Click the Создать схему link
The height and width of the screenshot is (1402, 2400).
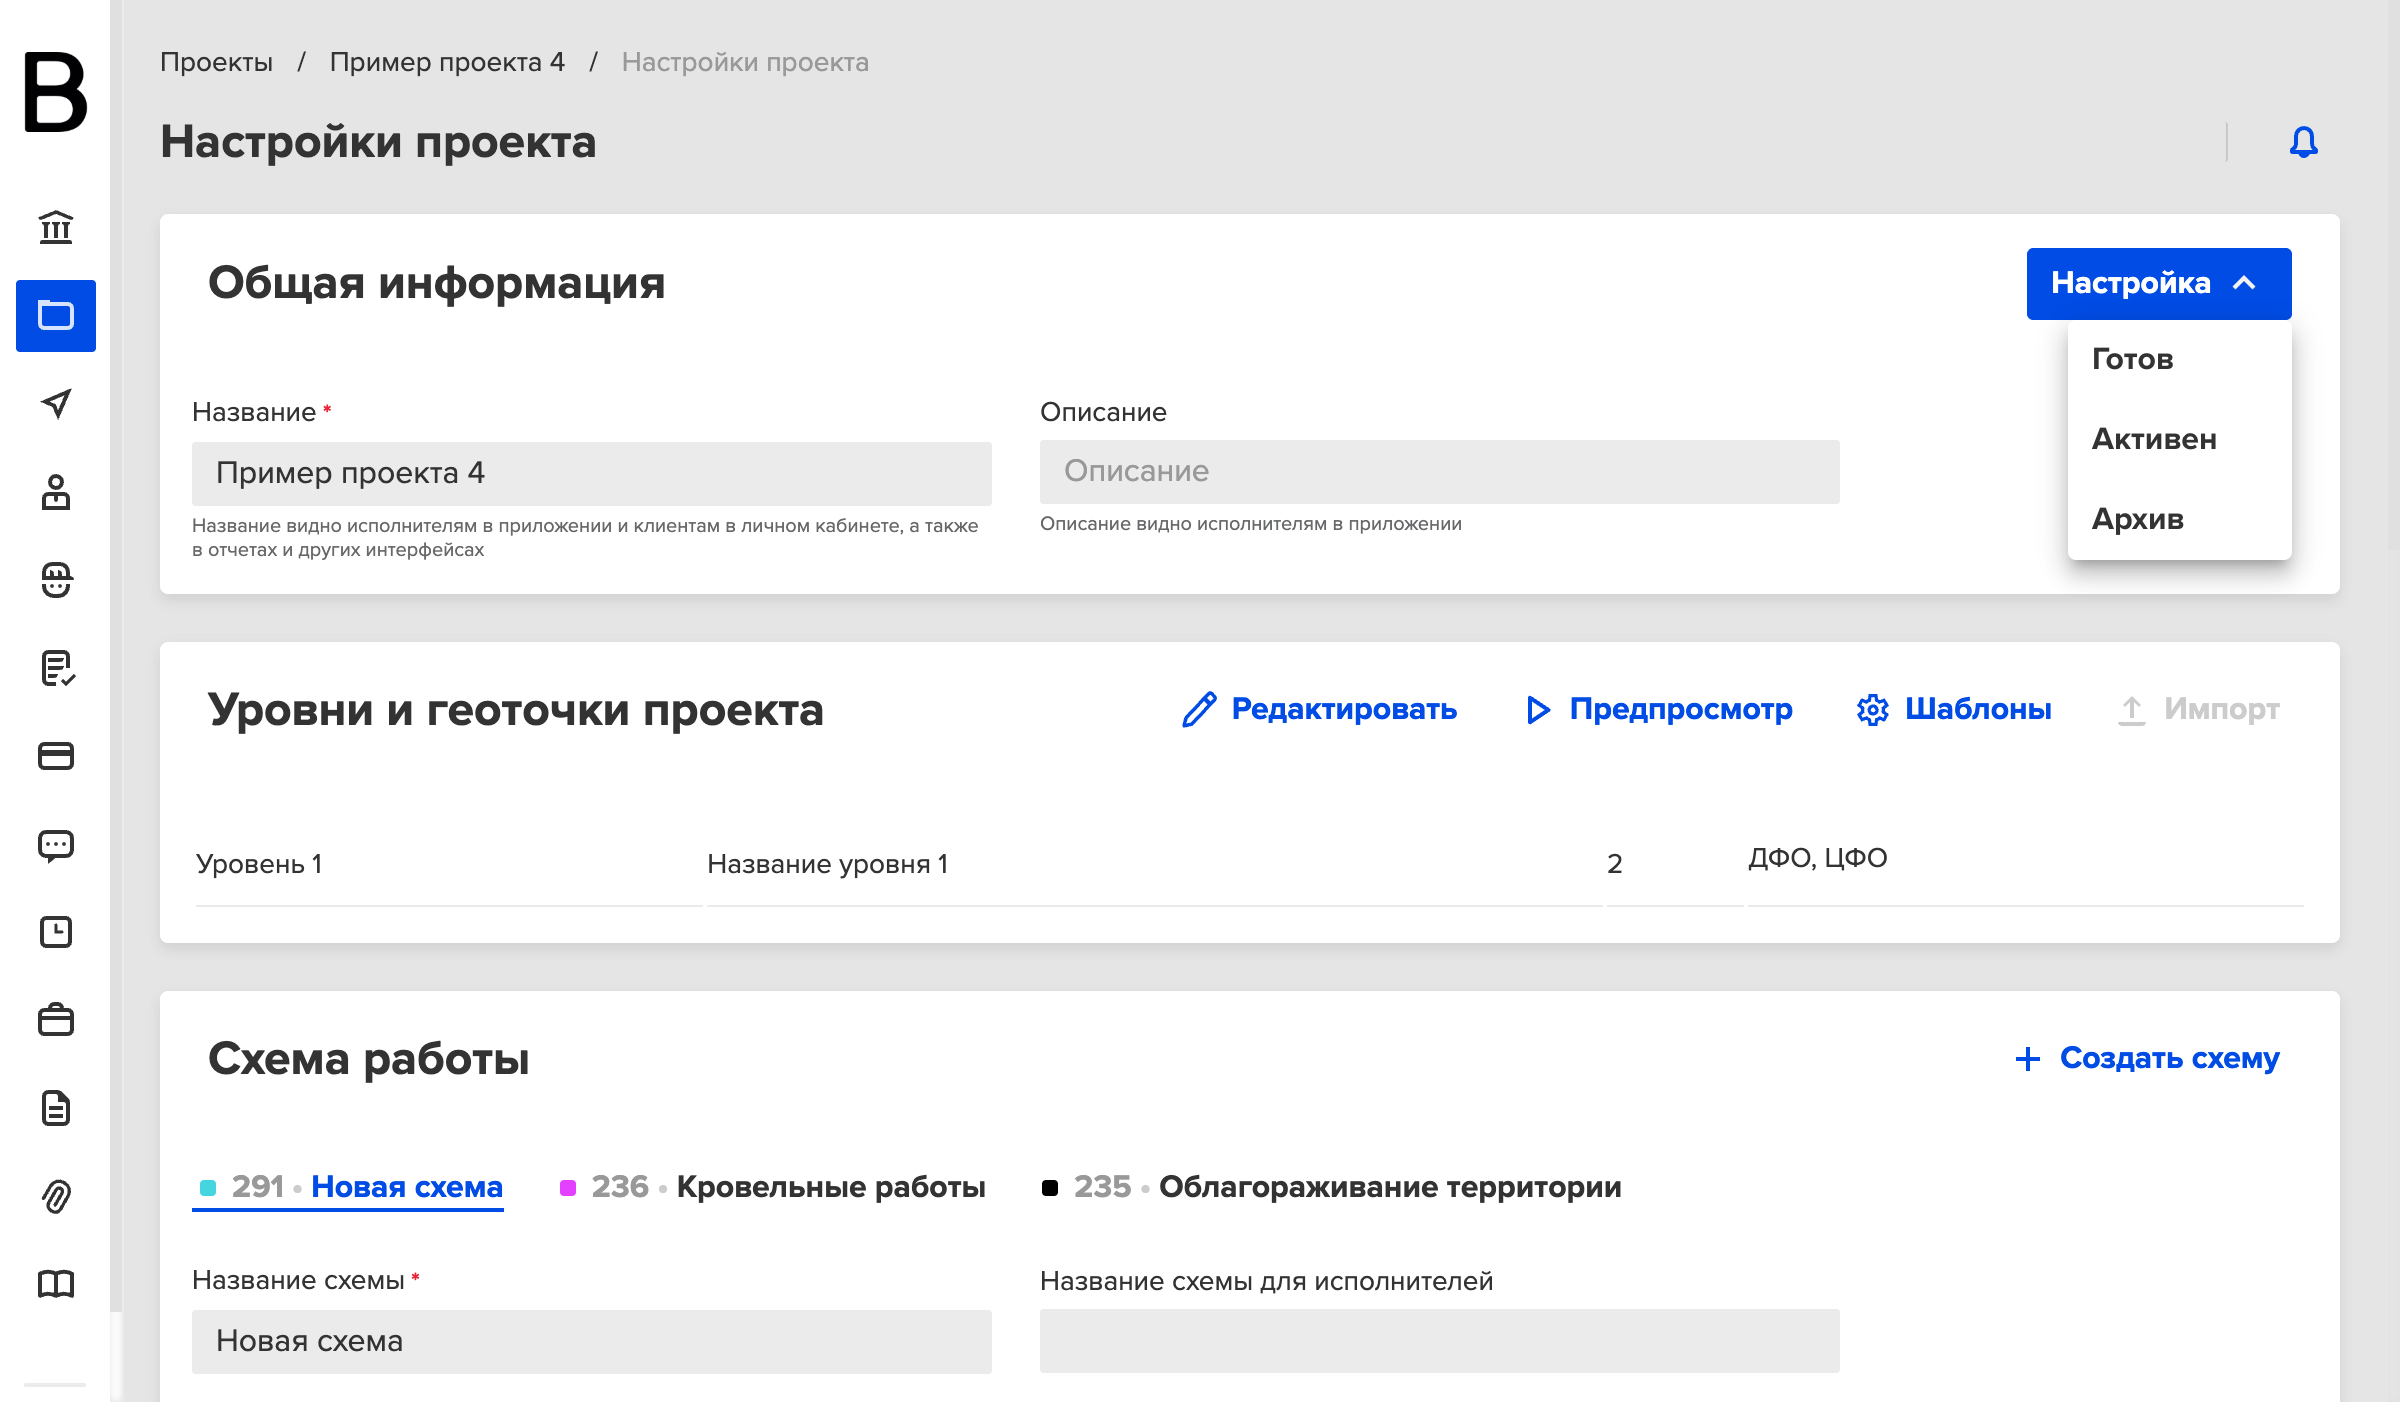pyautogui.click(x=2147, y=1058)
